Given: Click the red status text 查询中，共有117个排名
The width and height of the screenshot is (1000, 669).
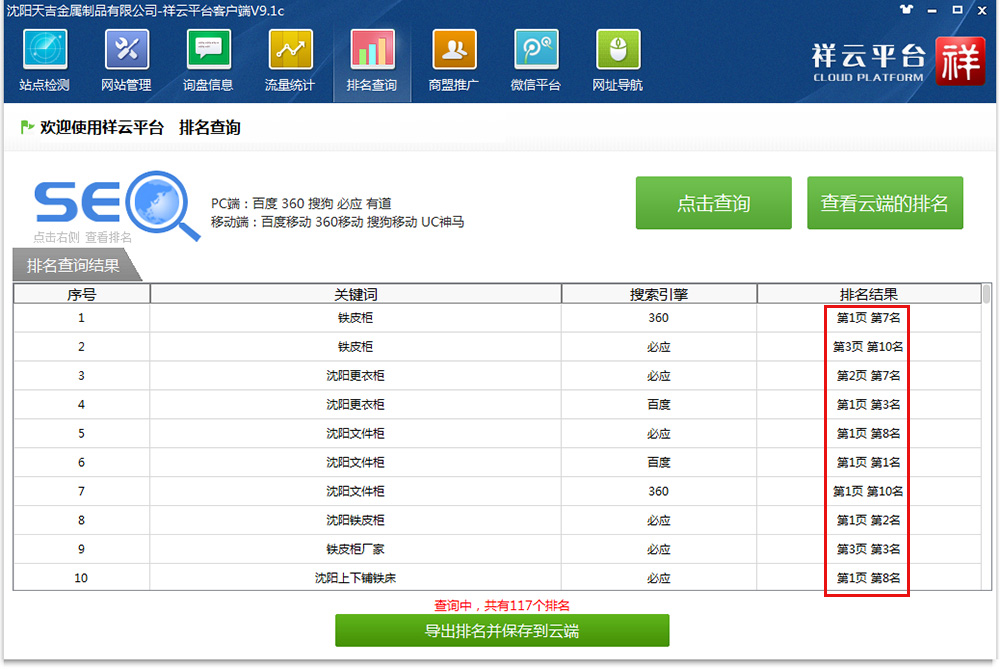Looking at the screenshot, I should [502, 605].
